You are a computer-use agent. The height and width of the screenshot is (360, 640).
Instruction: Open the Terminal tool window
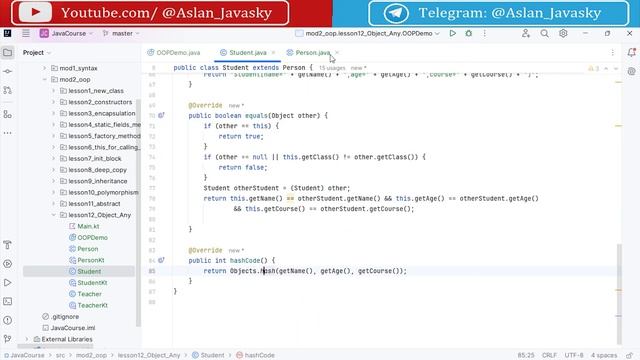[x=7, y=301]
